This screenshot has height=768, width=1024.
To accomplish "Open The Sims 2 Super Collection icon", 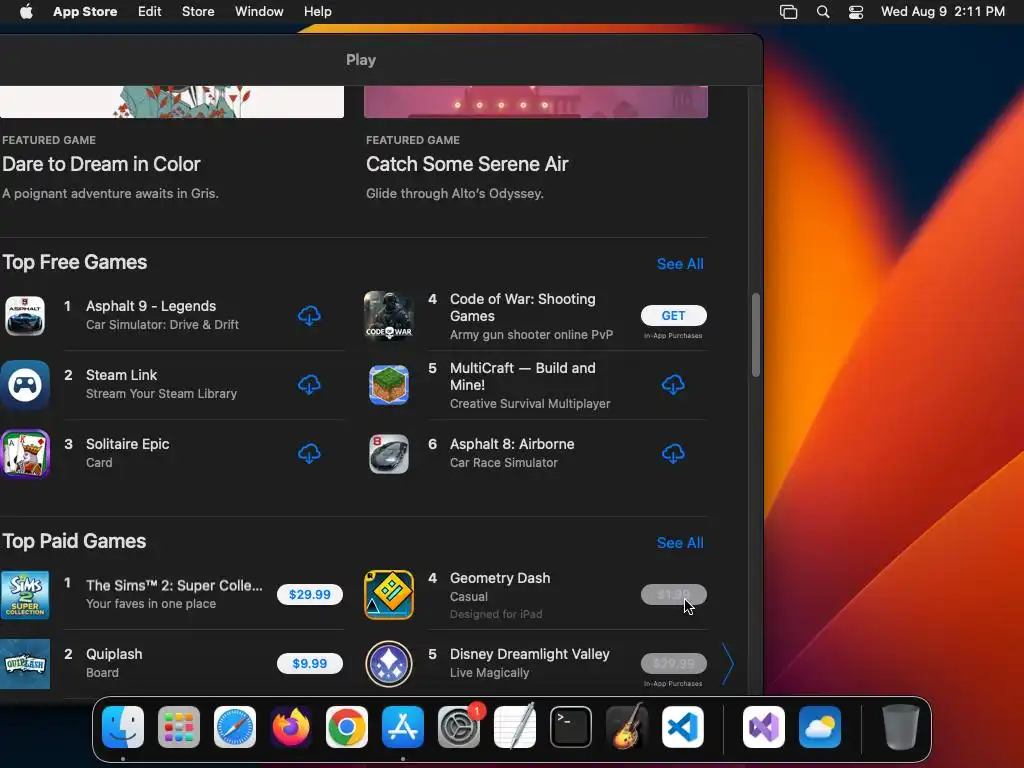I will pos(25,595).
